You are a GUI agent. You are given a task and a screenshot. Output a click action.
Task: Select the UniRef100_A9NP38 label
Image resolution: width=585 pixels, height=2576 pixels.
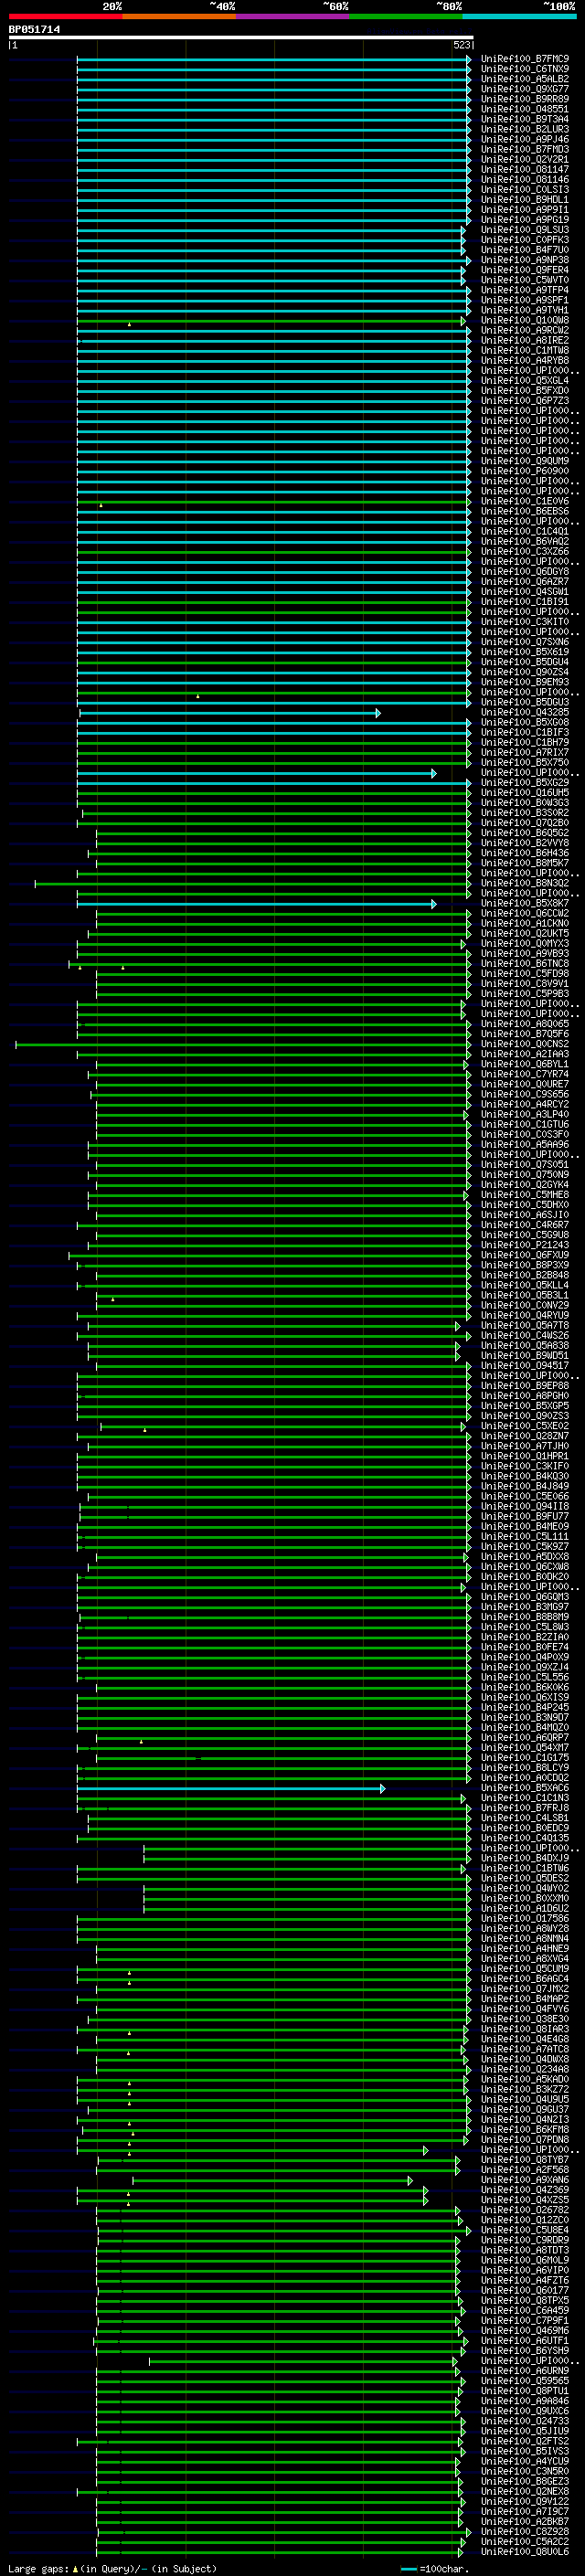click(x=525, y=260)
